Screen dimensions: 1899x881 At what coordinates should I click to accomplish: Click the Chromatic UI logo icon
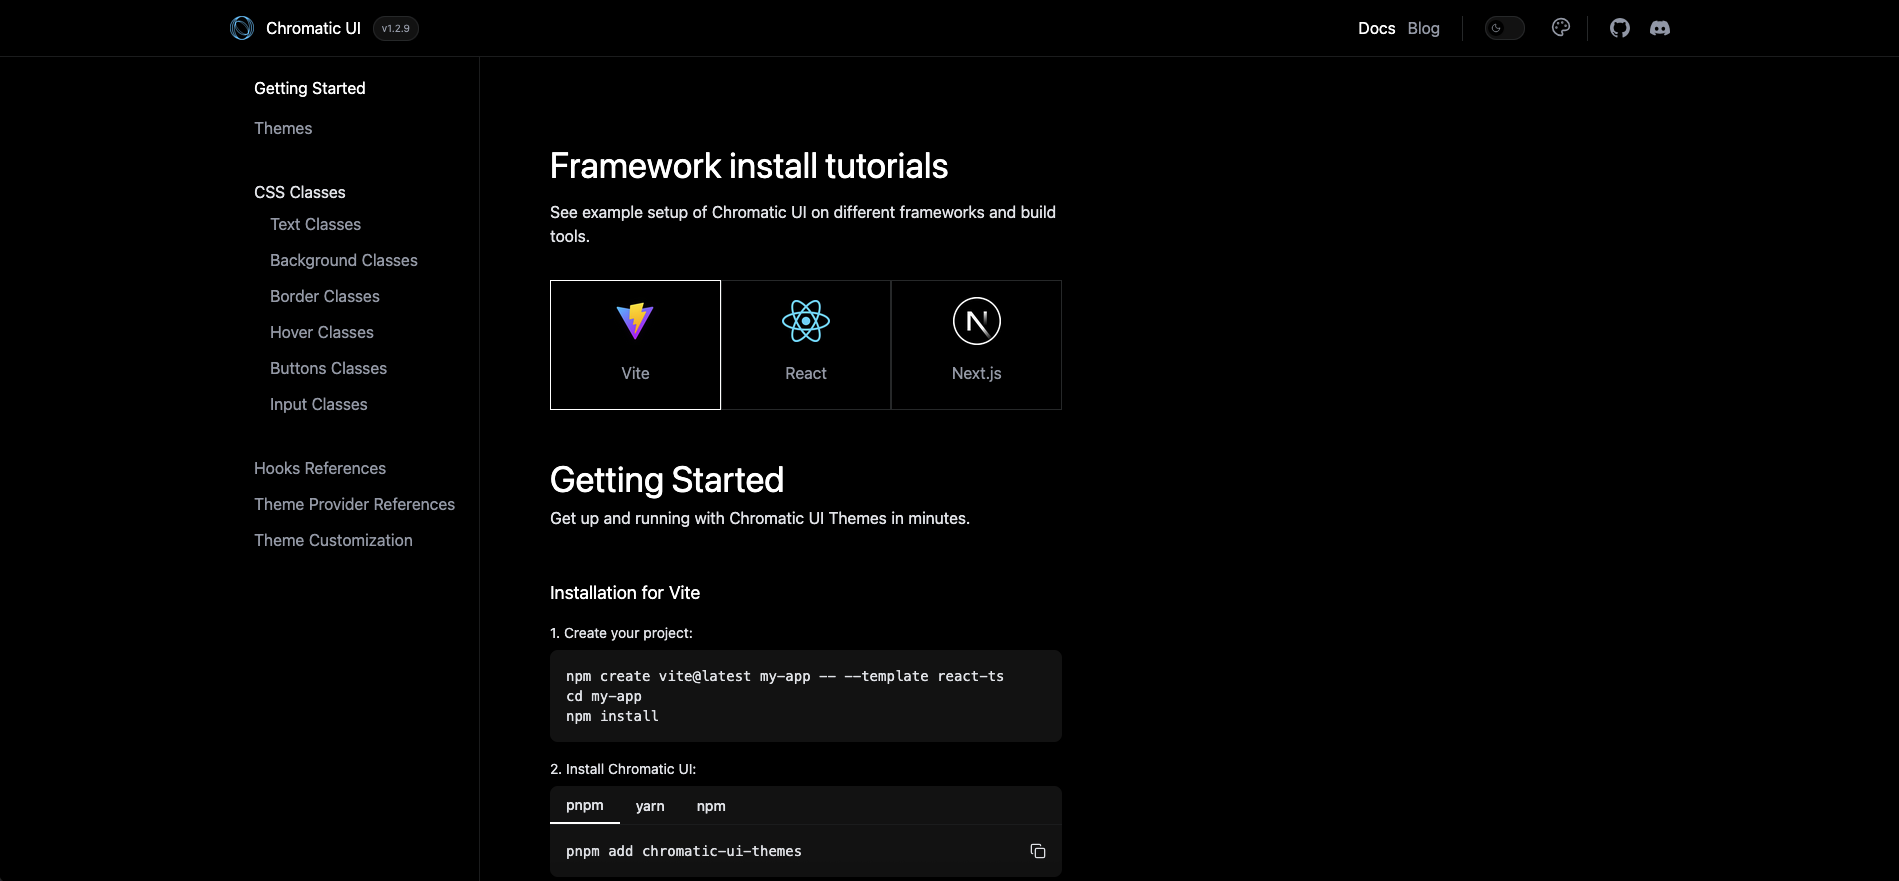click(x=242, y=28)
